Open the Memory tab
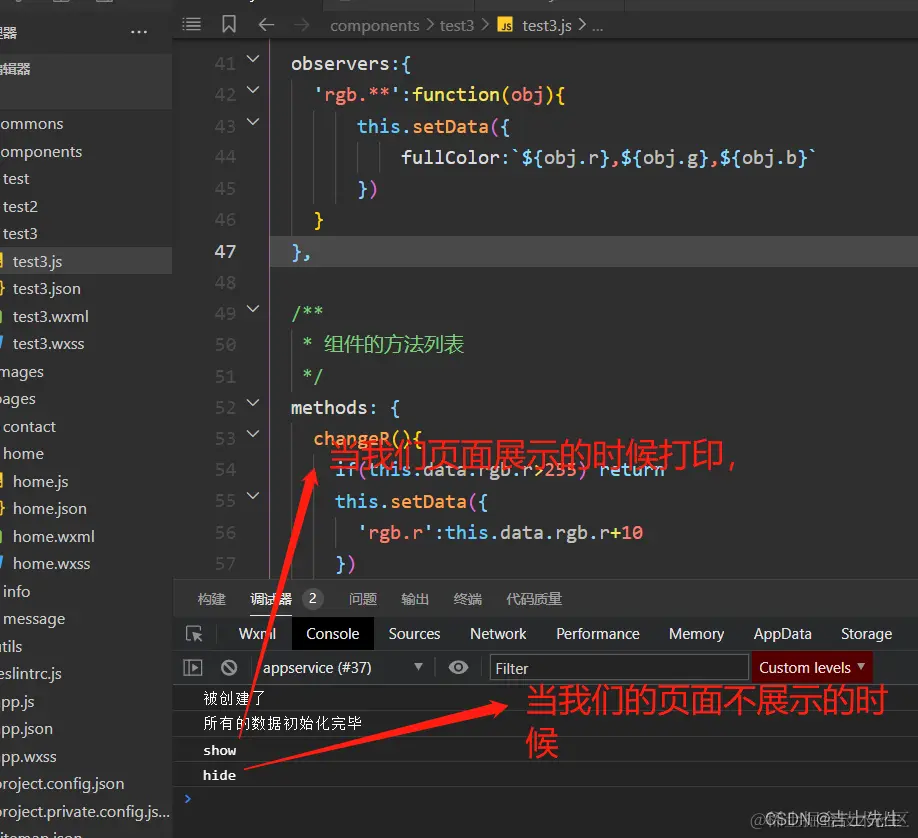Screen dimensions: 918x838 697,634
